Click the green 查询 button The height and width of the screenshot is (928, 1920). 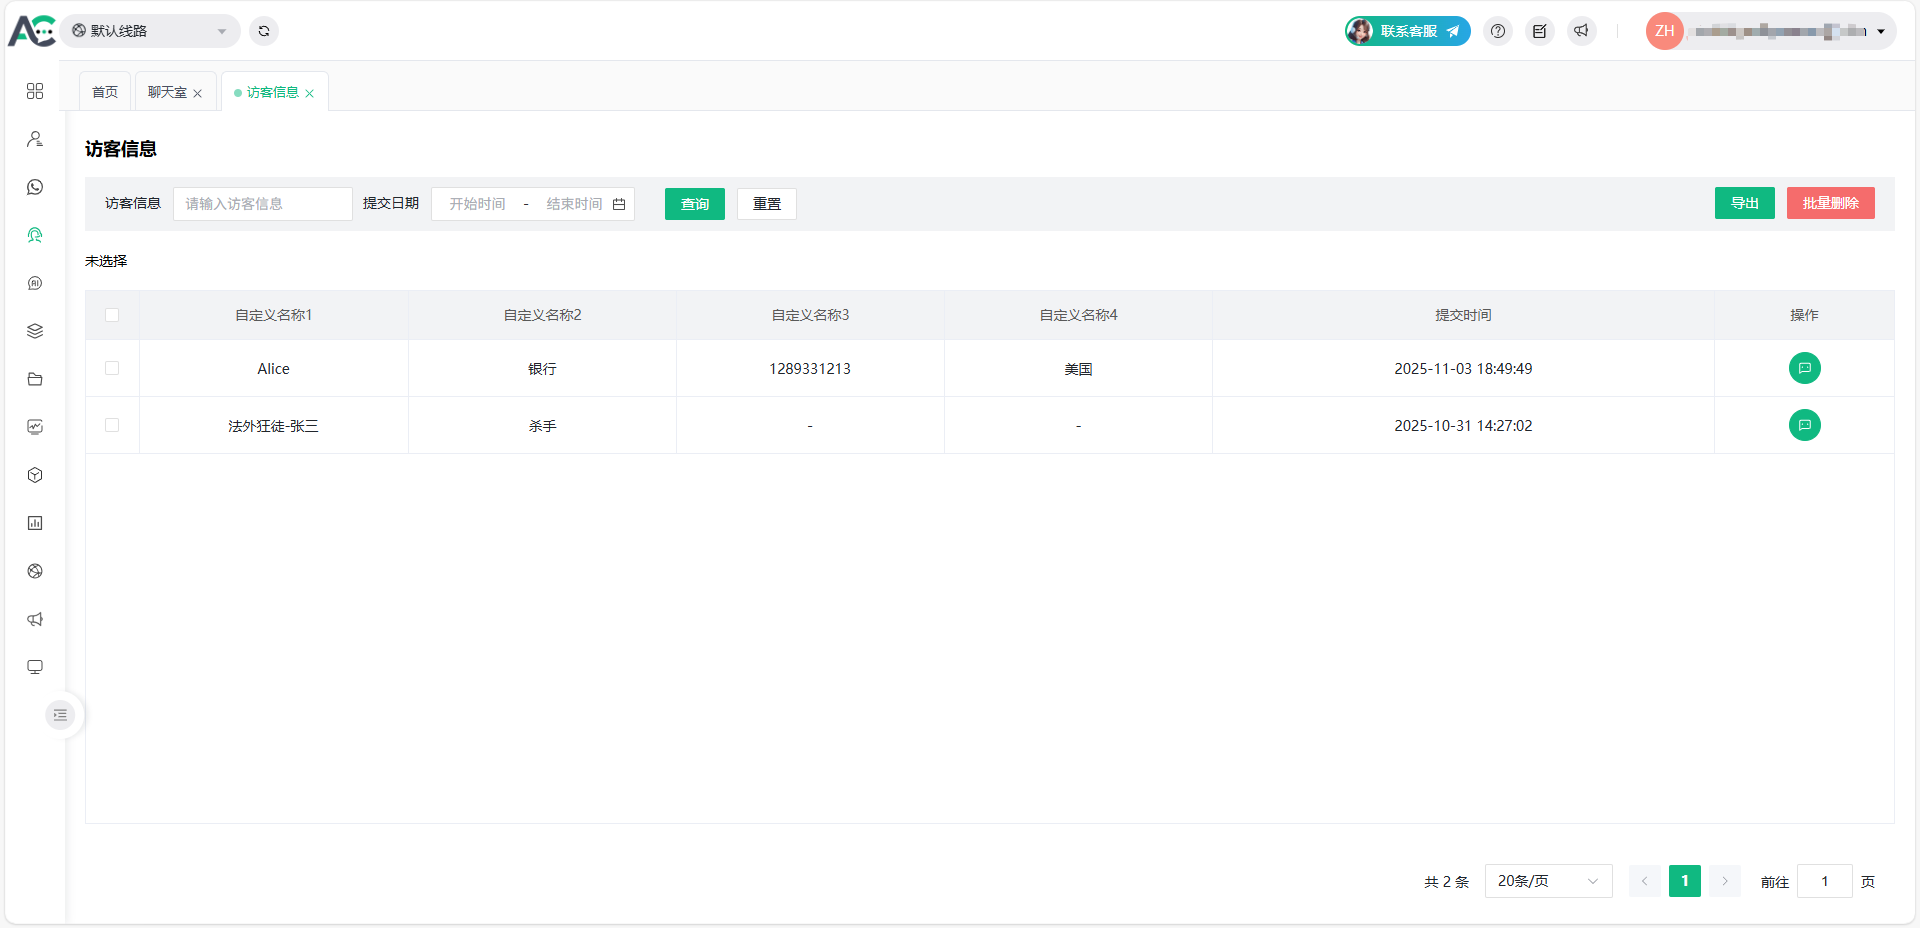point(694,204)
